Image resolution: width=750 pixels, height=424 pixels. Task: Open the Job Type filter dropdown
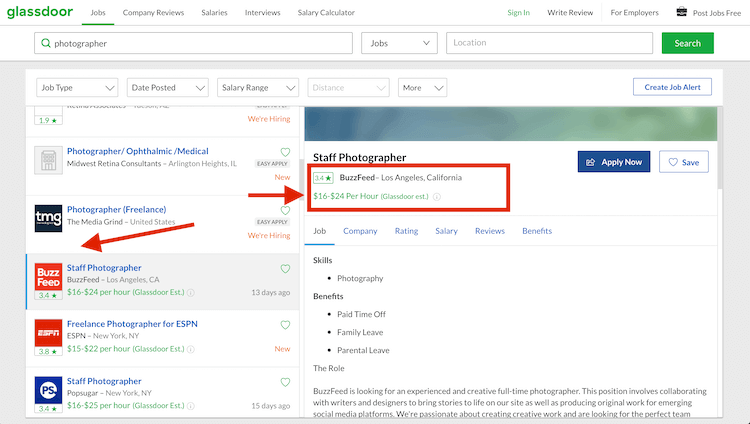[x=77, y=88]
